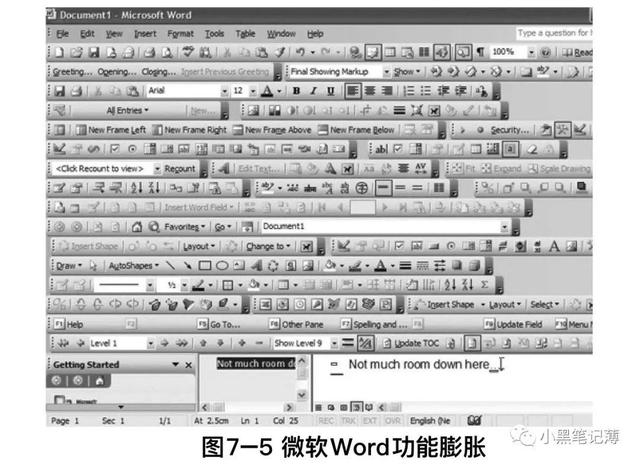Open the Edit menu
The height and width of the screenshot is (465, 640).
(x=87, y=34)
